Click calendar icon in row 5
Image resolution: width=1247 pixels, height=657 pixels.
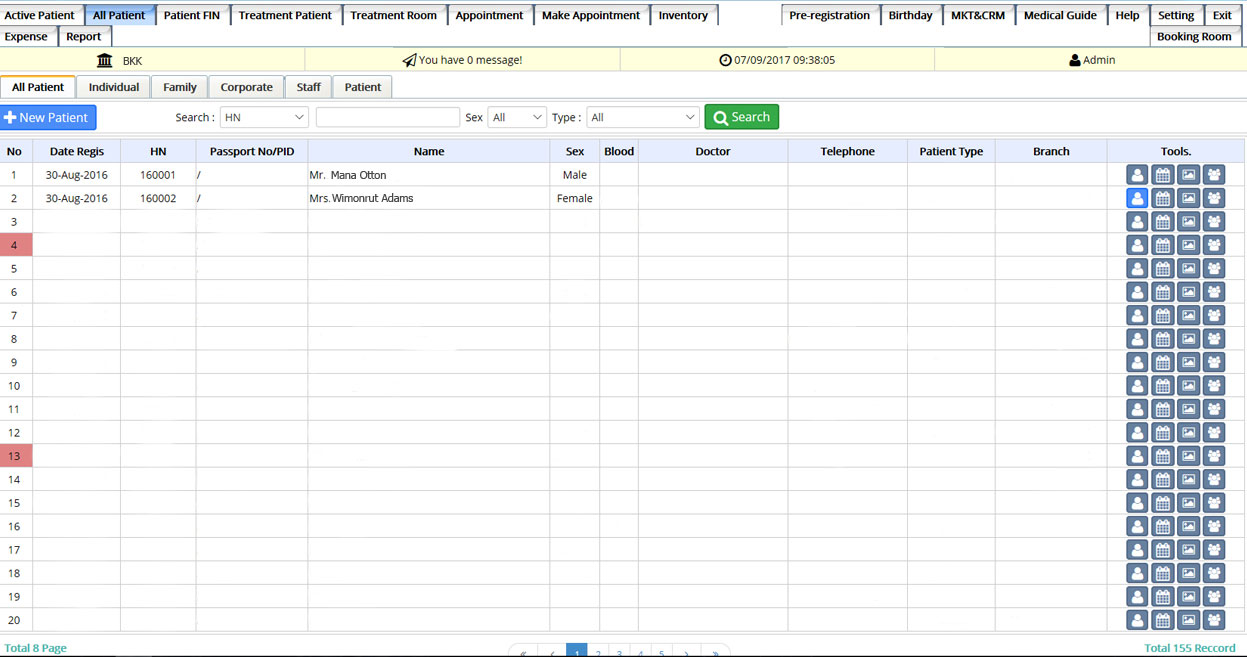click(x=1162, y=269)
